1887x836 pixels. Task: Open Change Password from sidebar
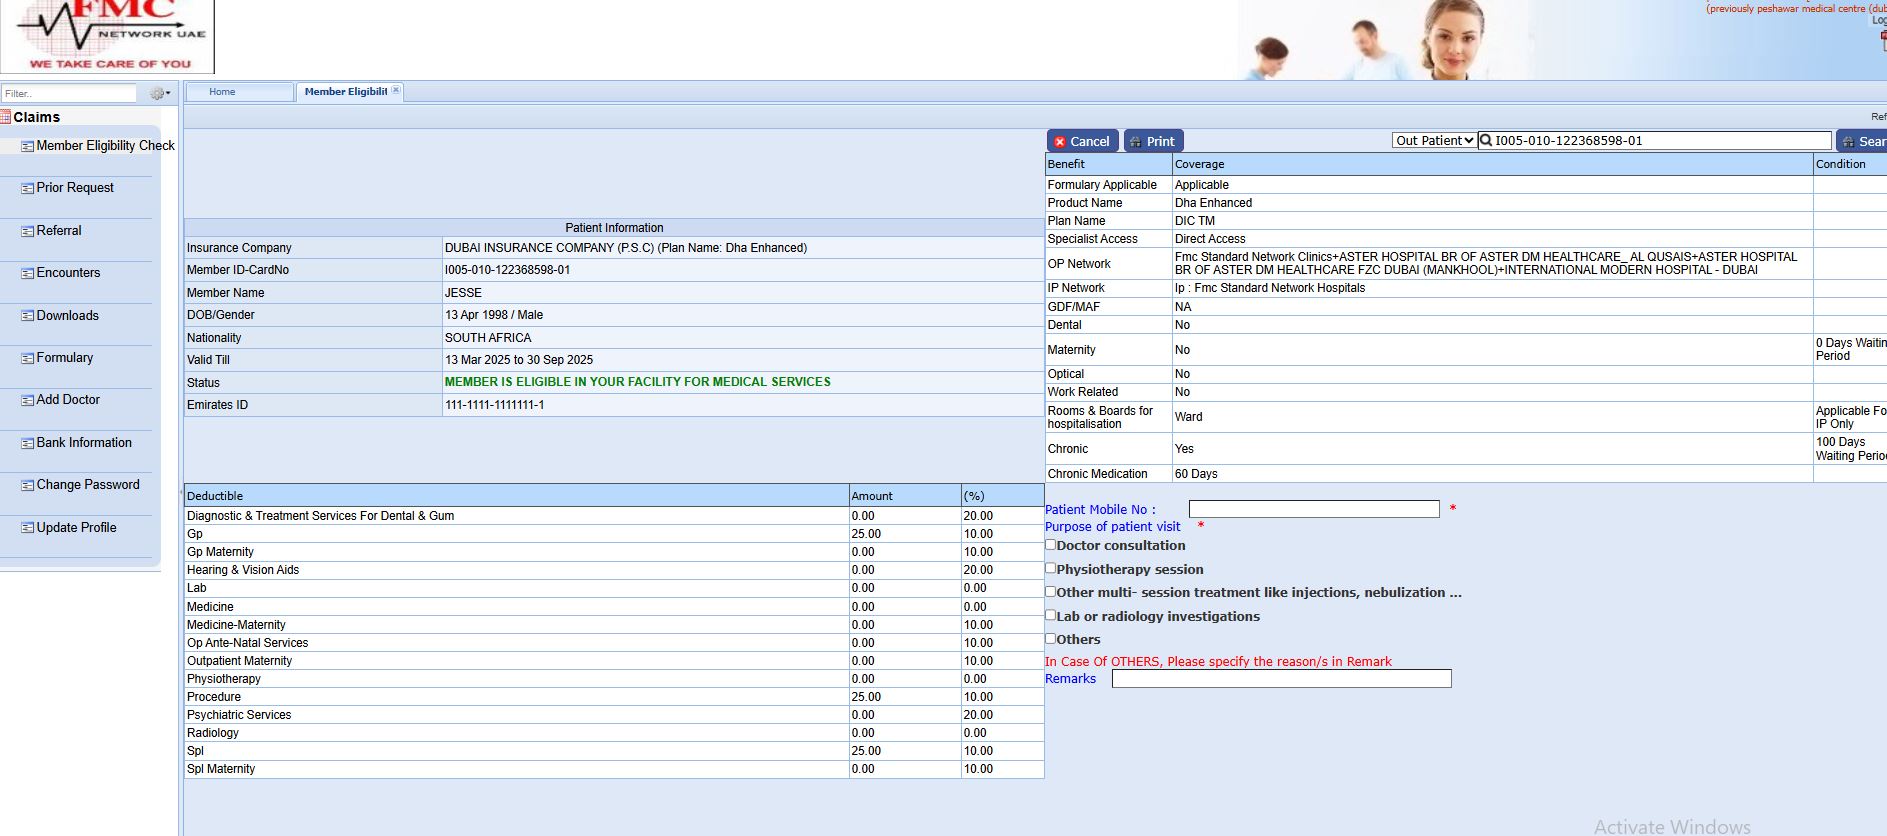click(88, 485)
